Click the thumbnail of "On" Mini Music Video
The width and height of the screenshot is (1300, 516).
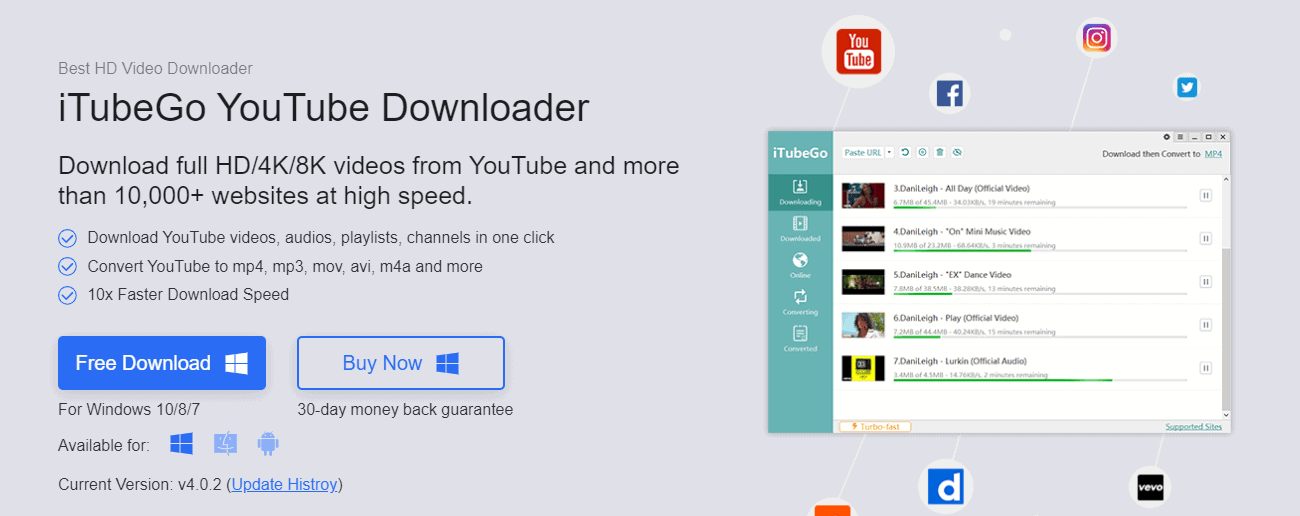click(x=863, y=239)
